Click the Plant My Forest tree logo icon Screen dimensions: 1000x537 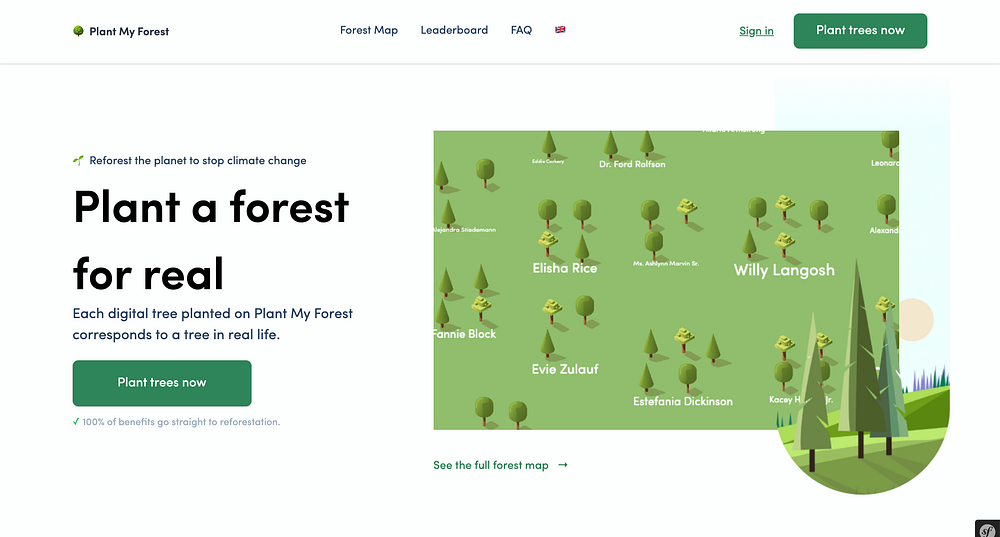click(78, 31)
